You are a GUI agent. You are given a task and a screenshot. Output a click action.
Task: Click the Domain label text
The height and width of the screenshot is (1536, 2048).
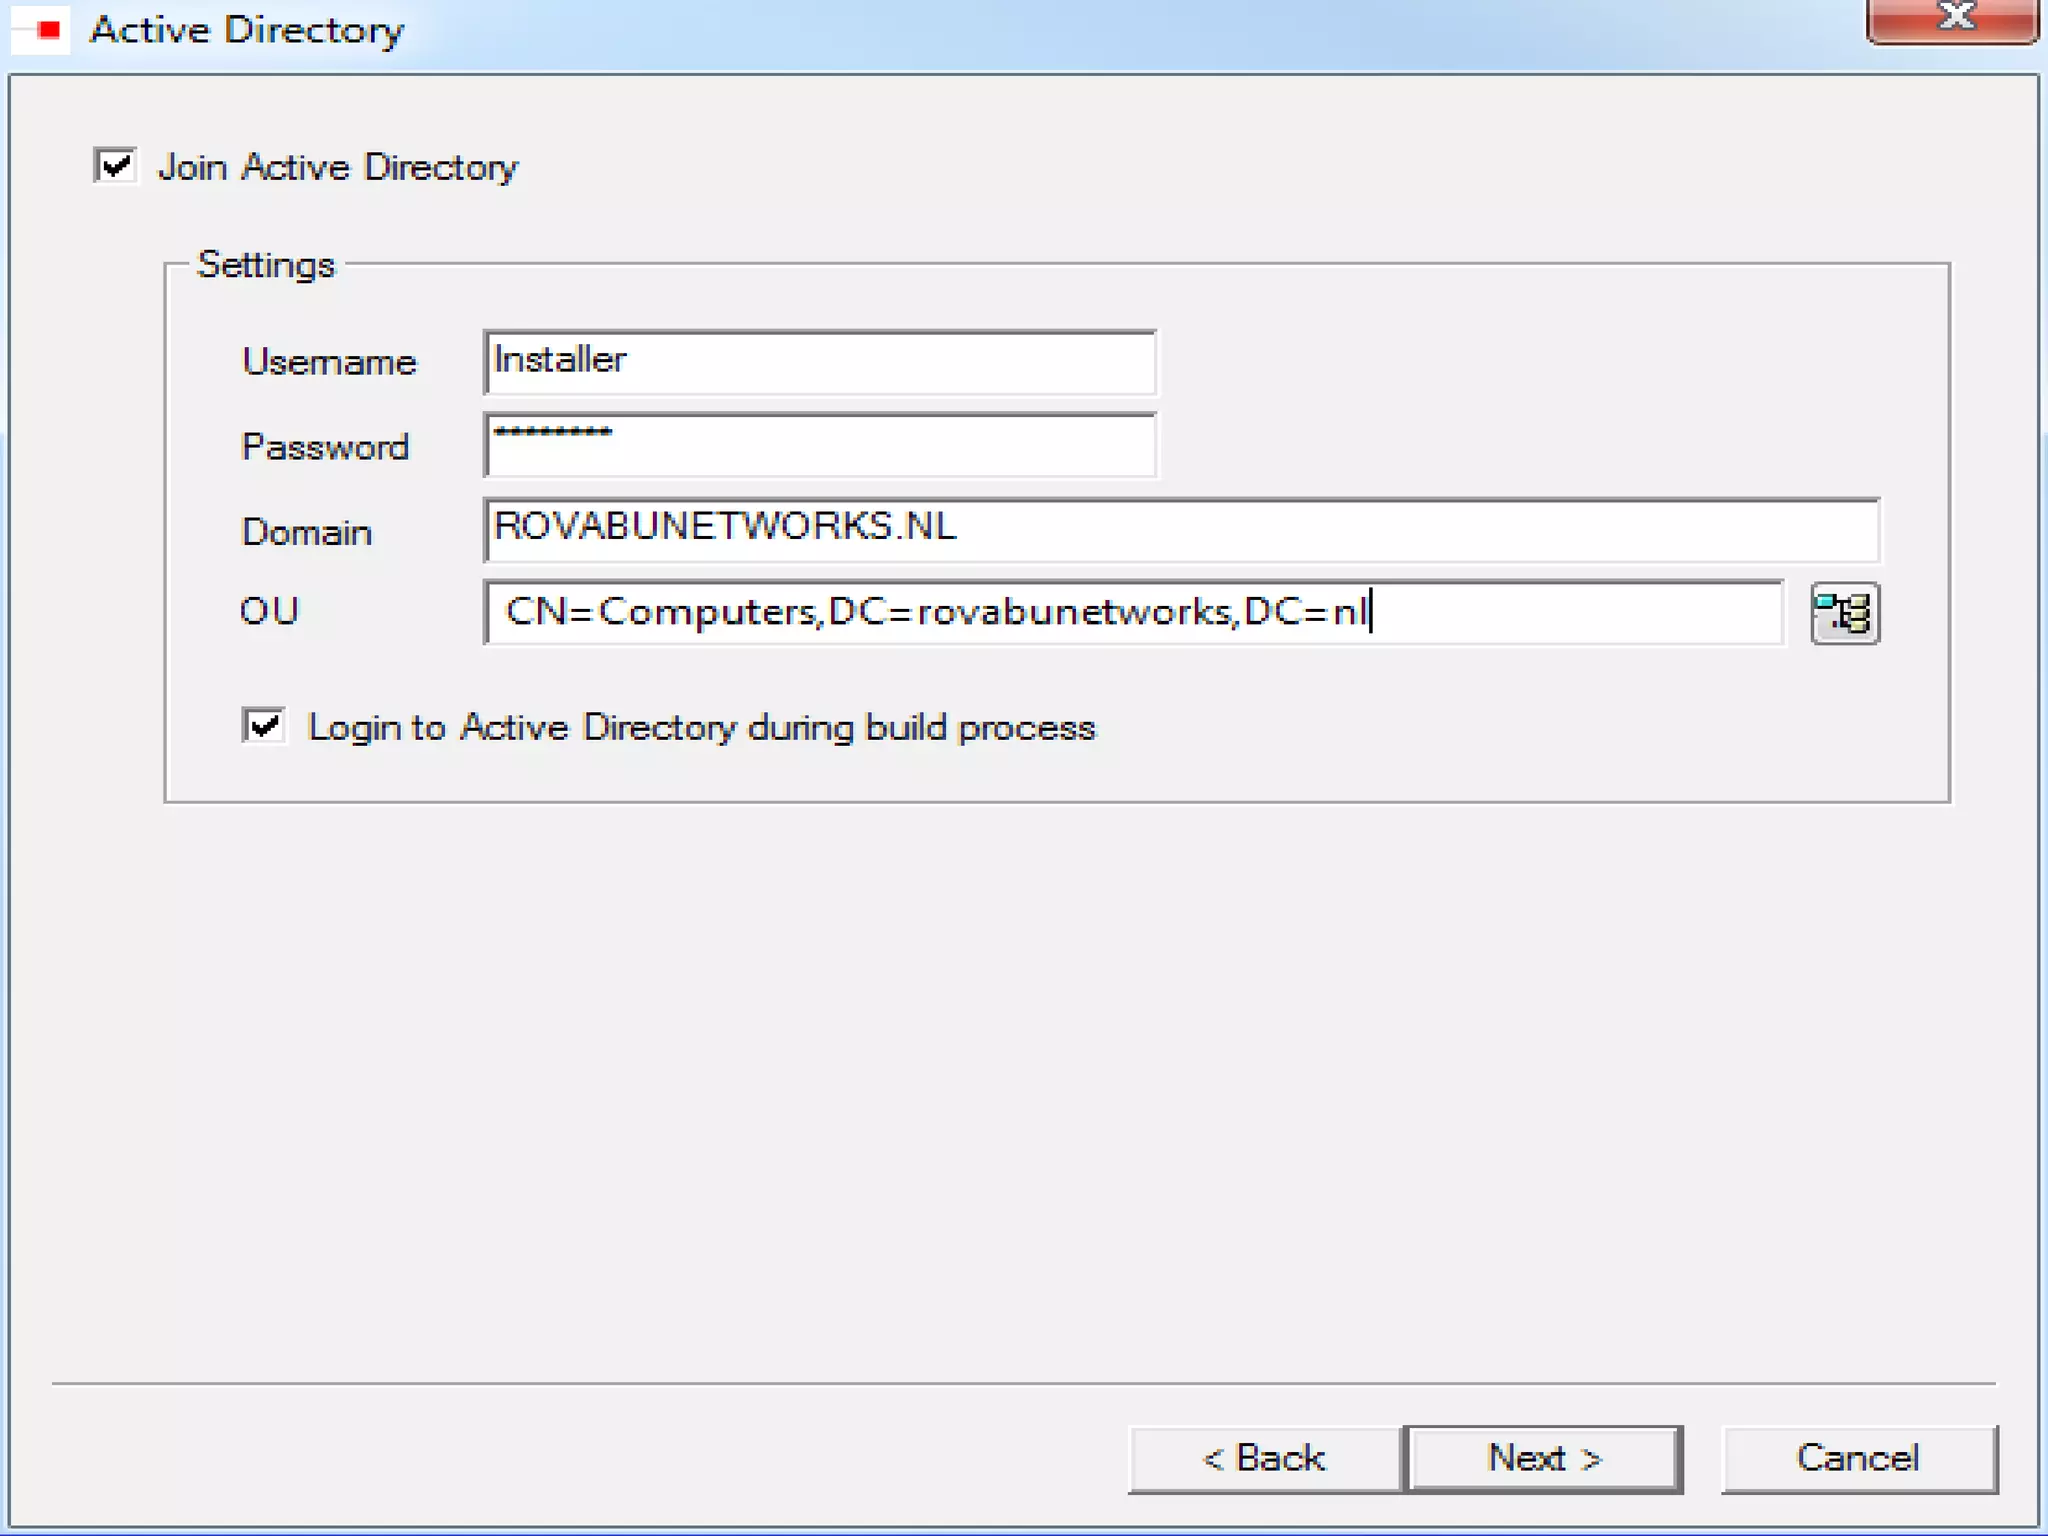pos(307,532)
